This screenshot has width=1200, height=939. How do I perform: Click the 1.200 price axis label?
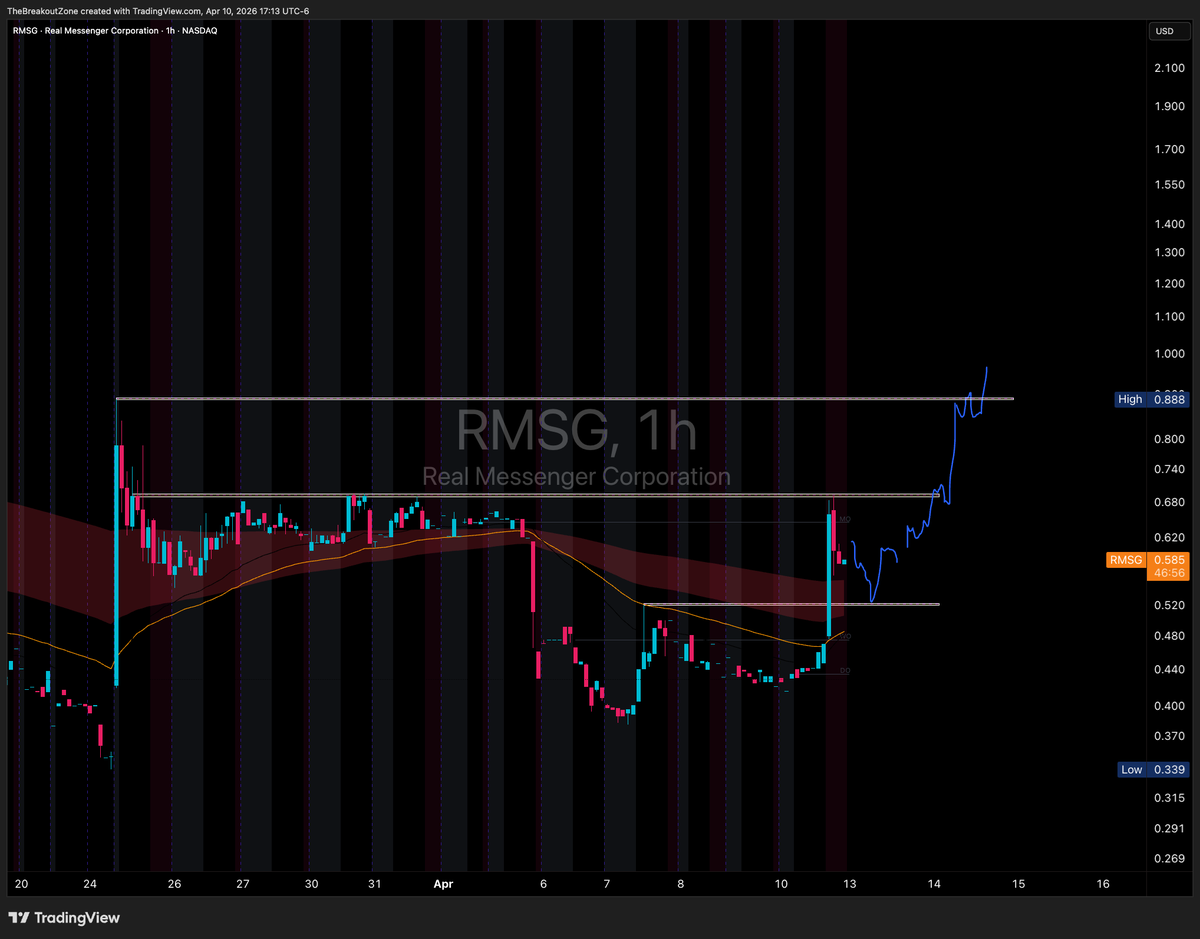pyautogui.click(x=1169, y=284)
